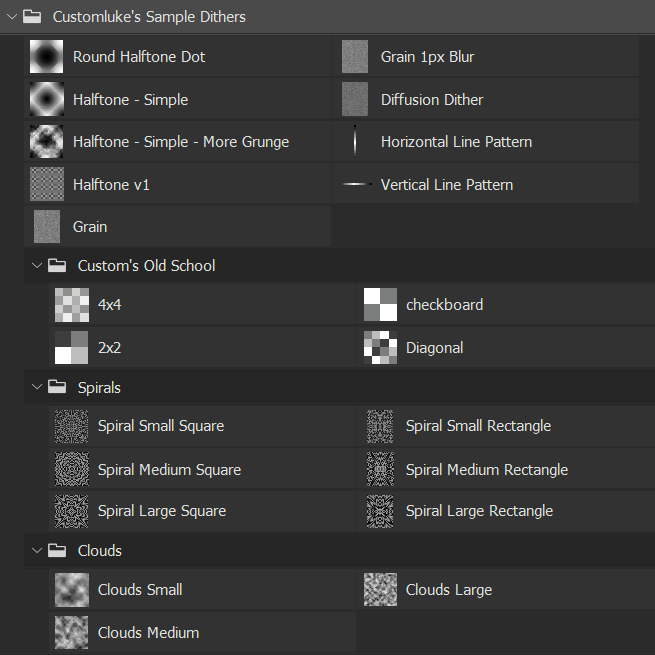The height and width of the screenshot is (655, 655).
Task: Collapse the Clouds folder chevron
Action: tap(38, 551)
